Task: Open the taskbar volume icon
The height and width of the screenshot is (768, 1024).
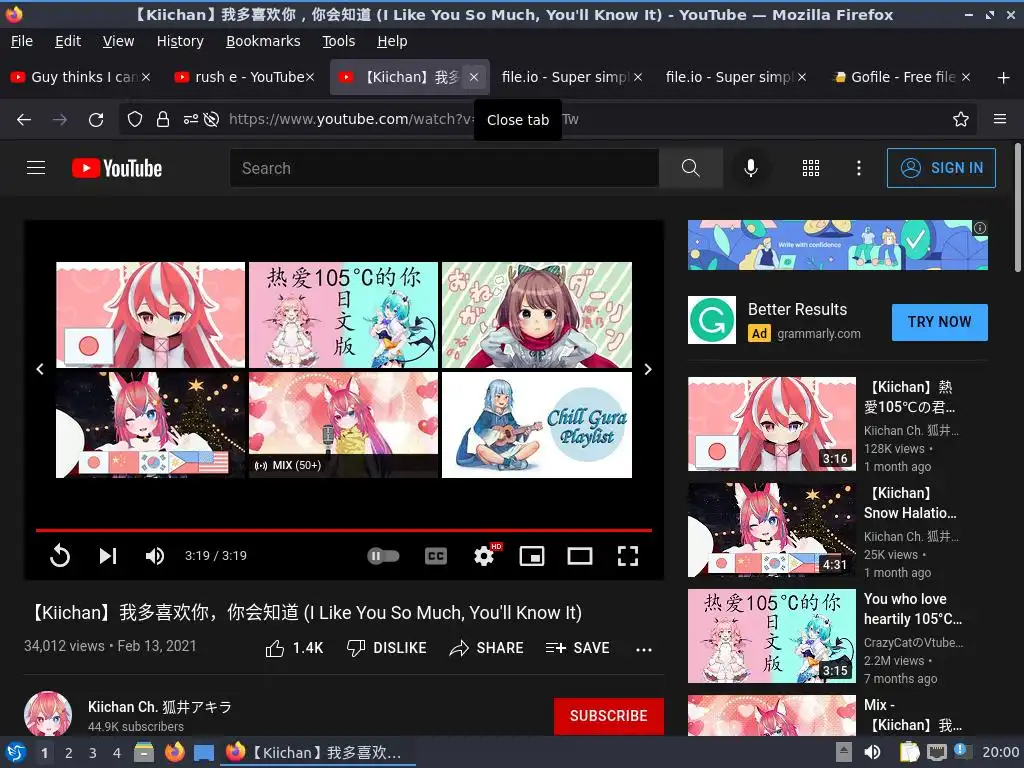Action: pyautogui.click(x=872, y=752)
